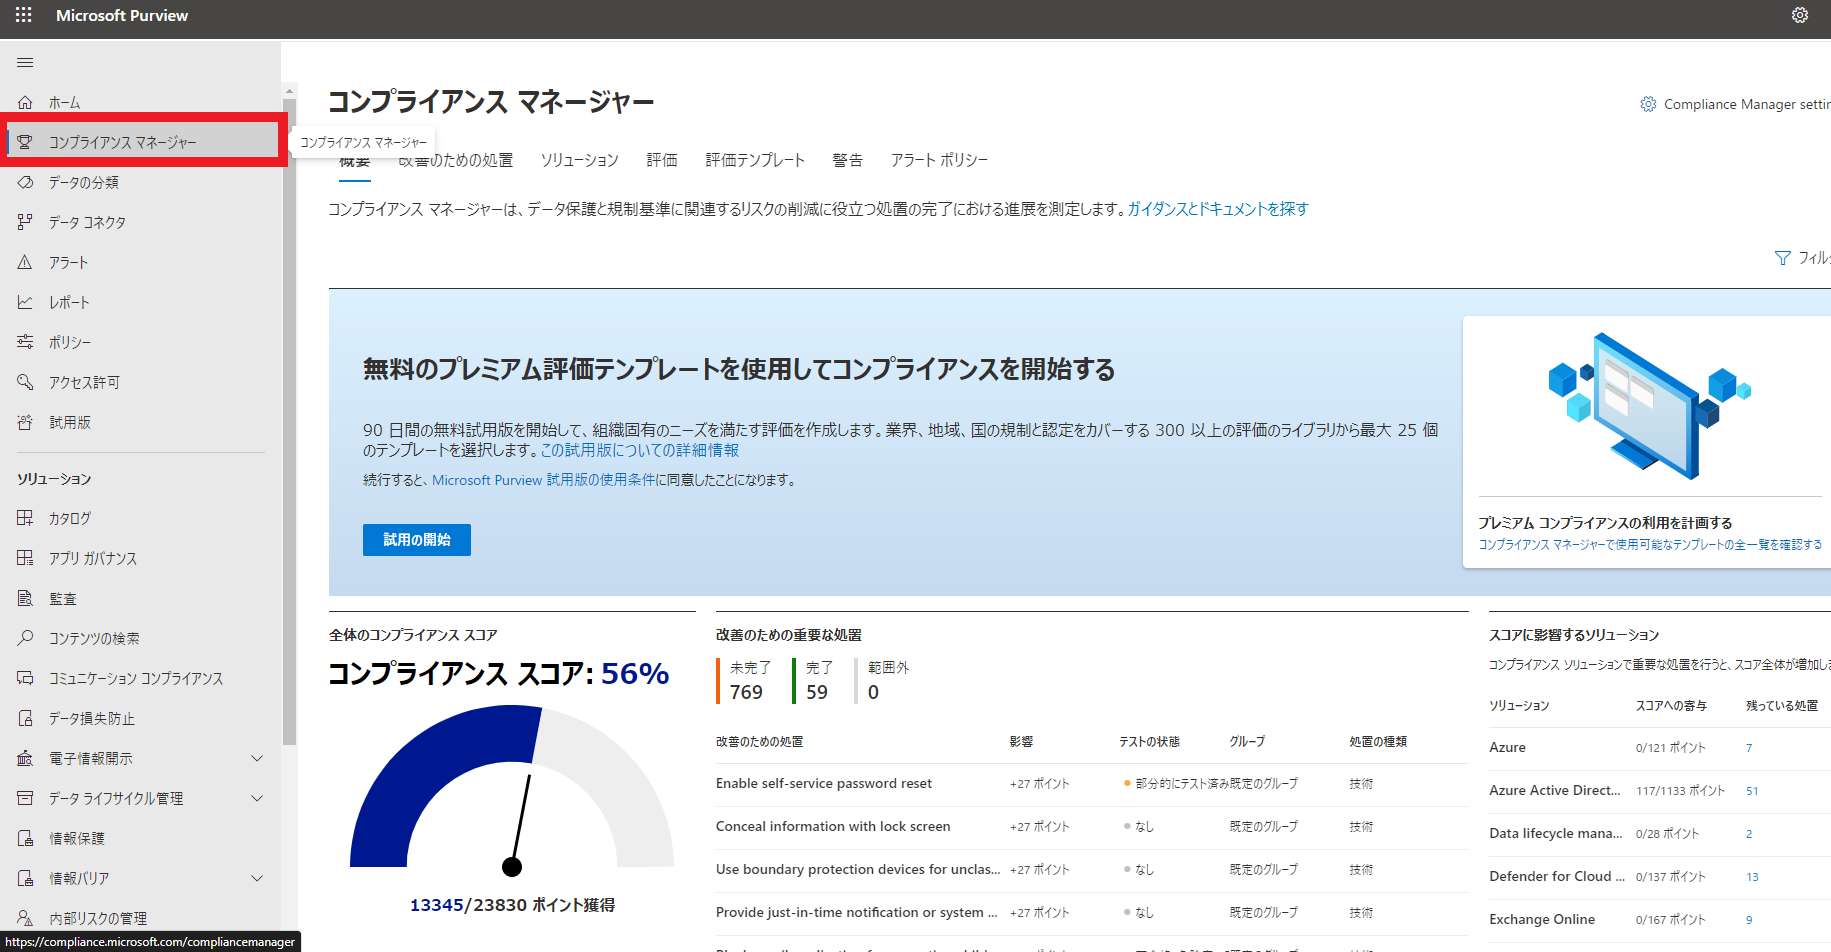Click the データ損失防止 icon
Image resolution: width=1831 pixels, height=952 pixels.
[25, 718]
